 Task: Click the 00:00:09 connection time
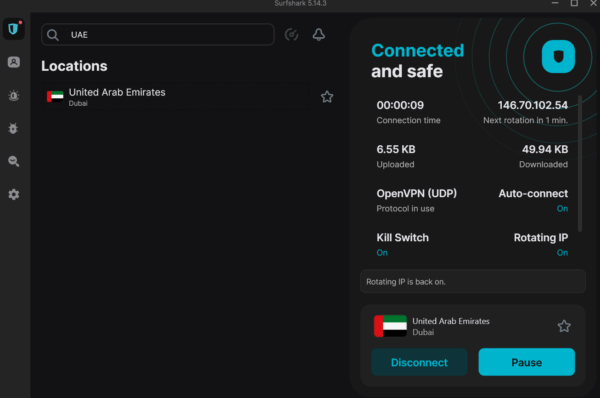[x=400, y=105]
